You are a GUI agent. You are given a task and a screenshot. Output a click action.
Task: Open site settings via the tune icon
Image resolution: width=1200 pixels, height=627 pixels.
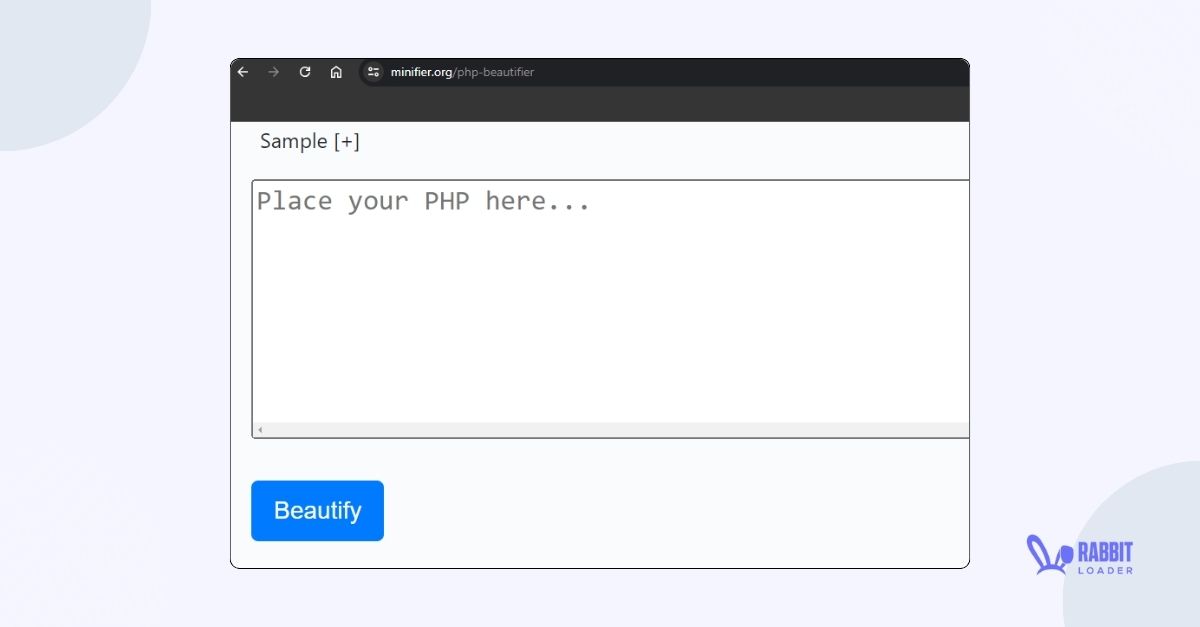(372, 72)
